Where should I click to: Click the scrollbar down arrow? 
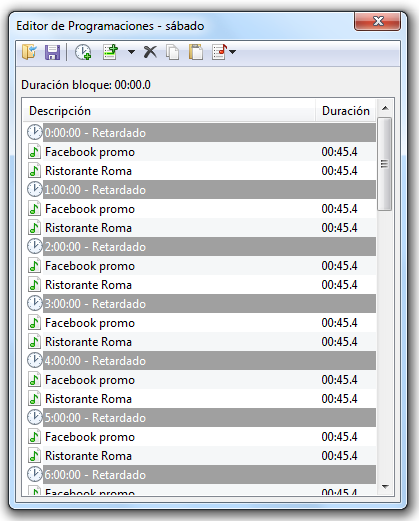click(x=385, y=487)
